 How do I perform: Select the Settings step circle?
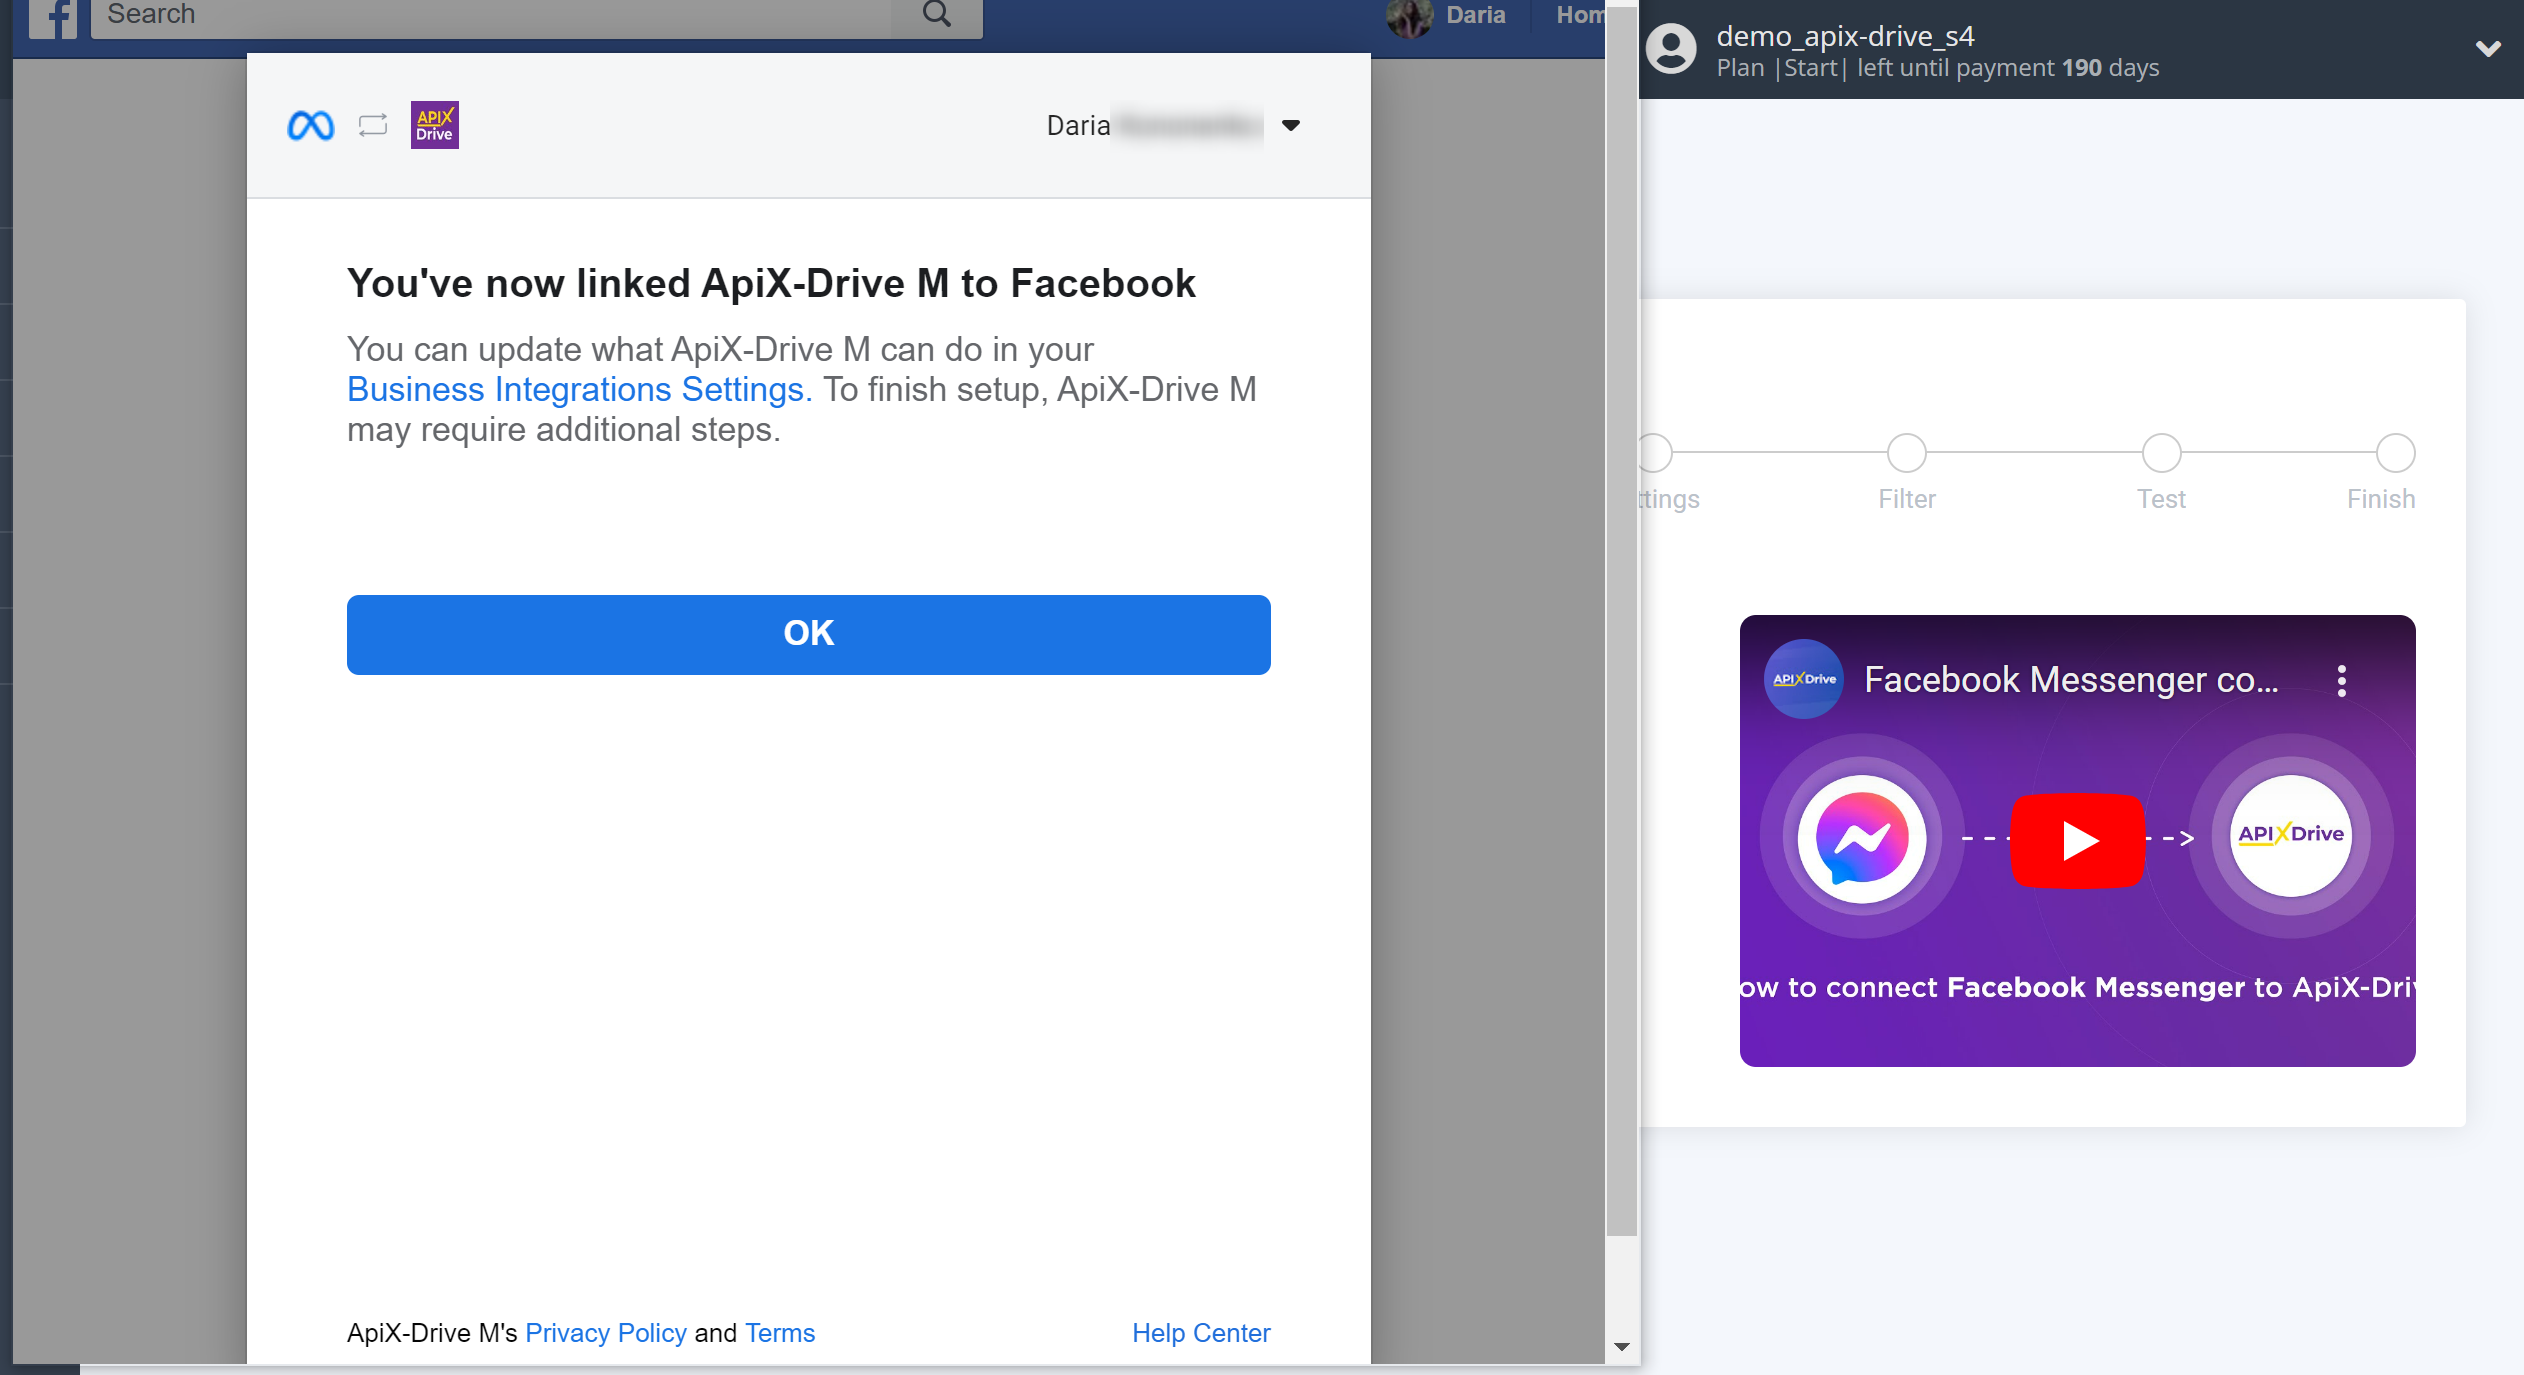pyautogui.click(x=1656, y=453)
